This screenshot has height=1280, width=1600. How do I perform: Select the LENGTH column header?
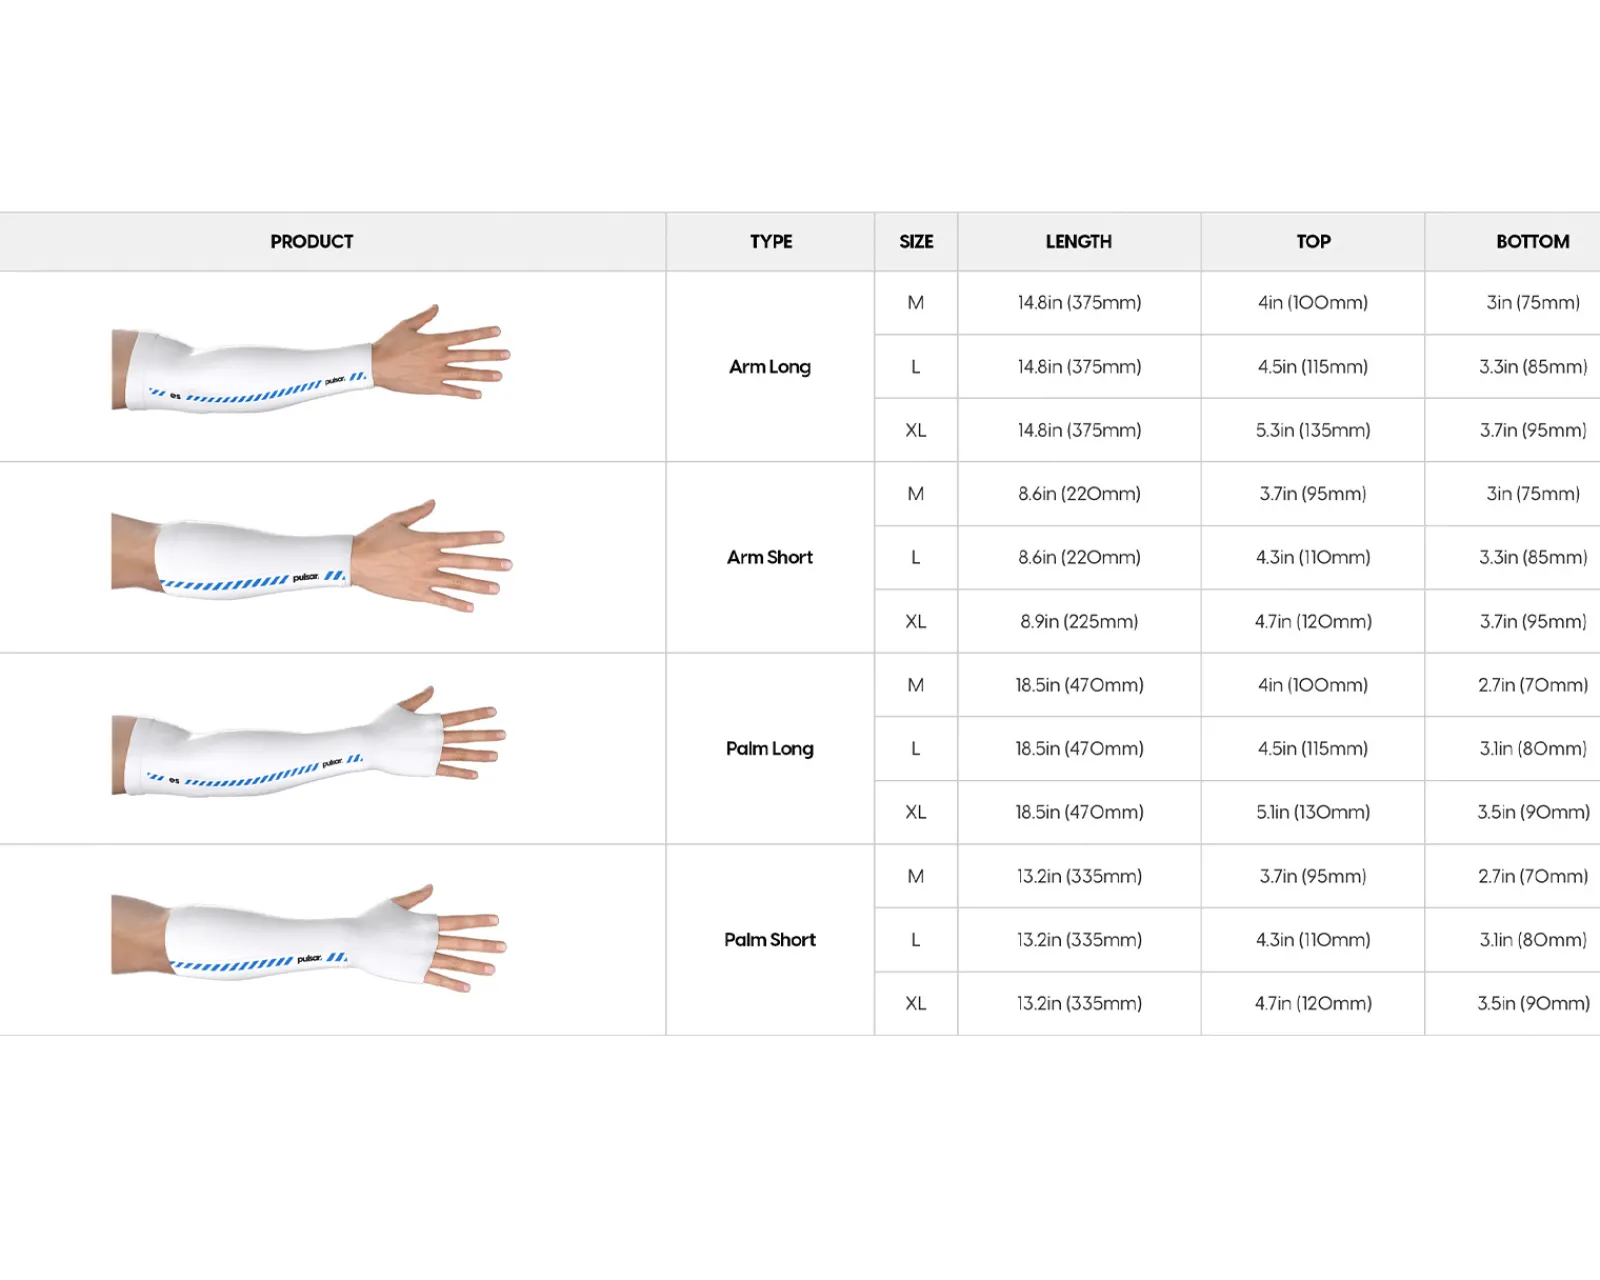point(1078,241)
